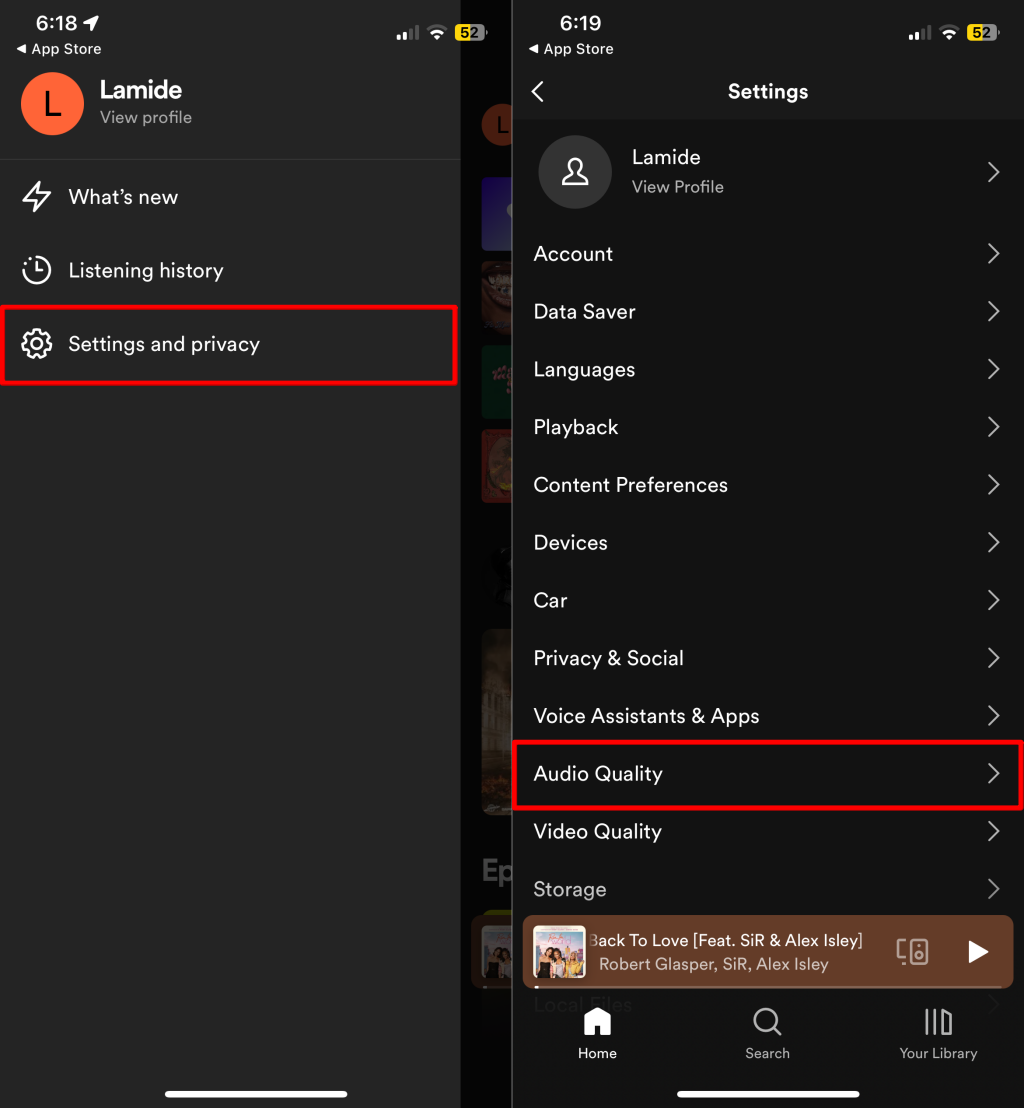
Task: Go to Search tab
Action: (767, 1035)
